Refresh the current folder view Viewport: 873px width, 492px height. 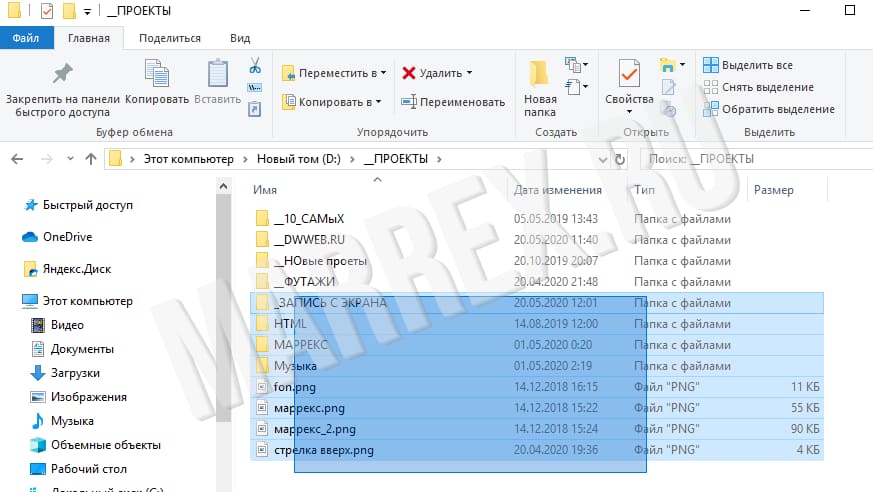[x=620, y=160]
